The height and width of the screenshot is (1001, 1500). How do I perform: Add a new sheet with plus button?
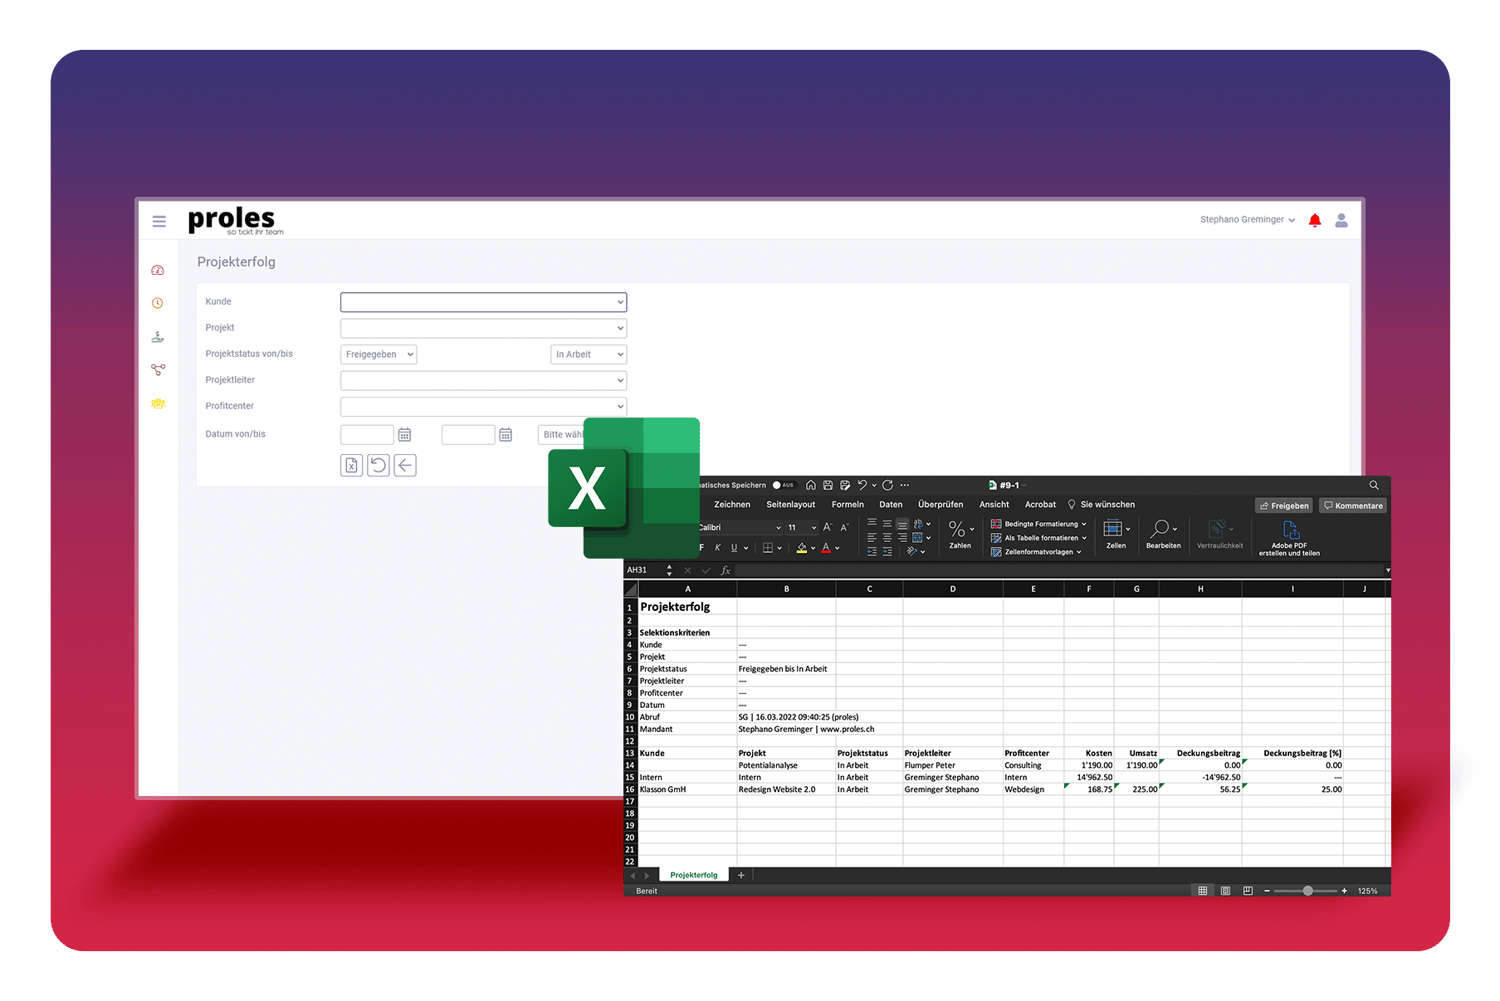tap(741, 875)
